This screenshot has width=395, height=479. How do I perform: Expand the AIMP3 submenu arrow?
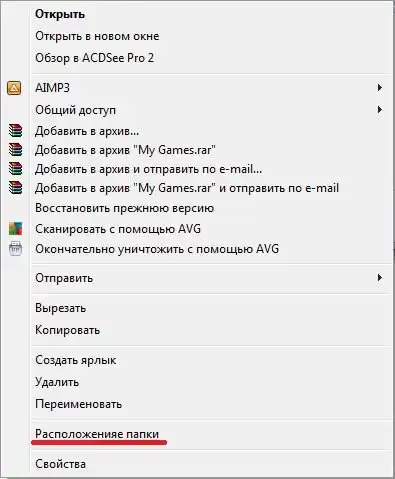[x=379, y=88]
